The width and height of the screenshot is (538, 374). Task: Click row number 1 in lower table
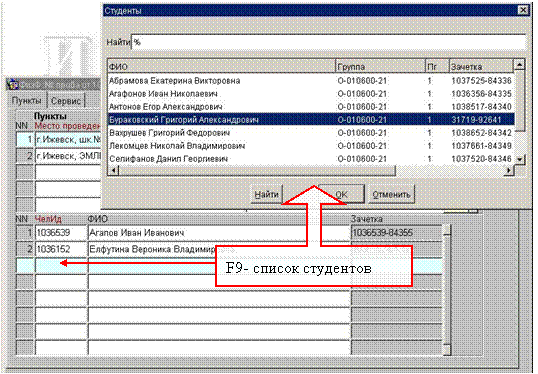[25, 233]
